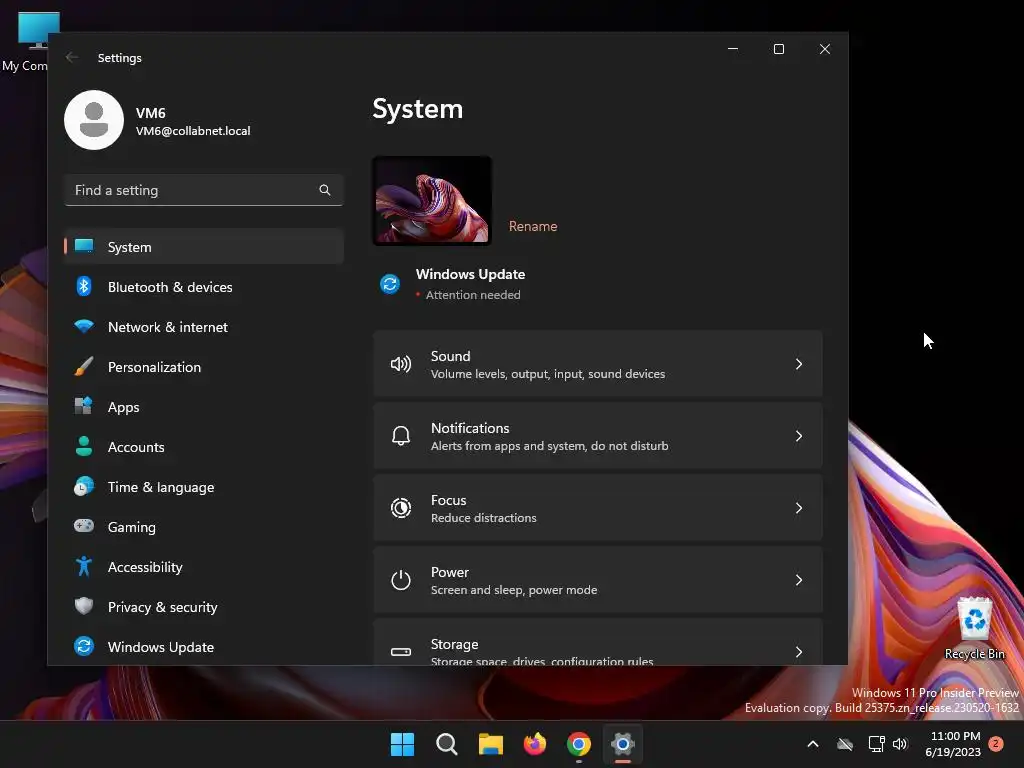Go to the Apps section
The height and width of the screenshot is (768, 1024).
point(204,407)
